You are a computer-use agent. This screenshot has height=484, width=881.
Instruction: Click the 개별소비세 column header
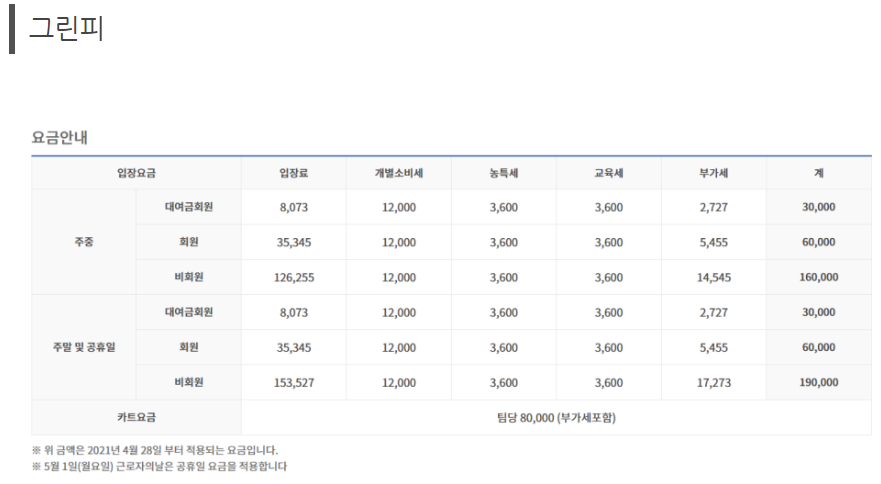point(399,173)
